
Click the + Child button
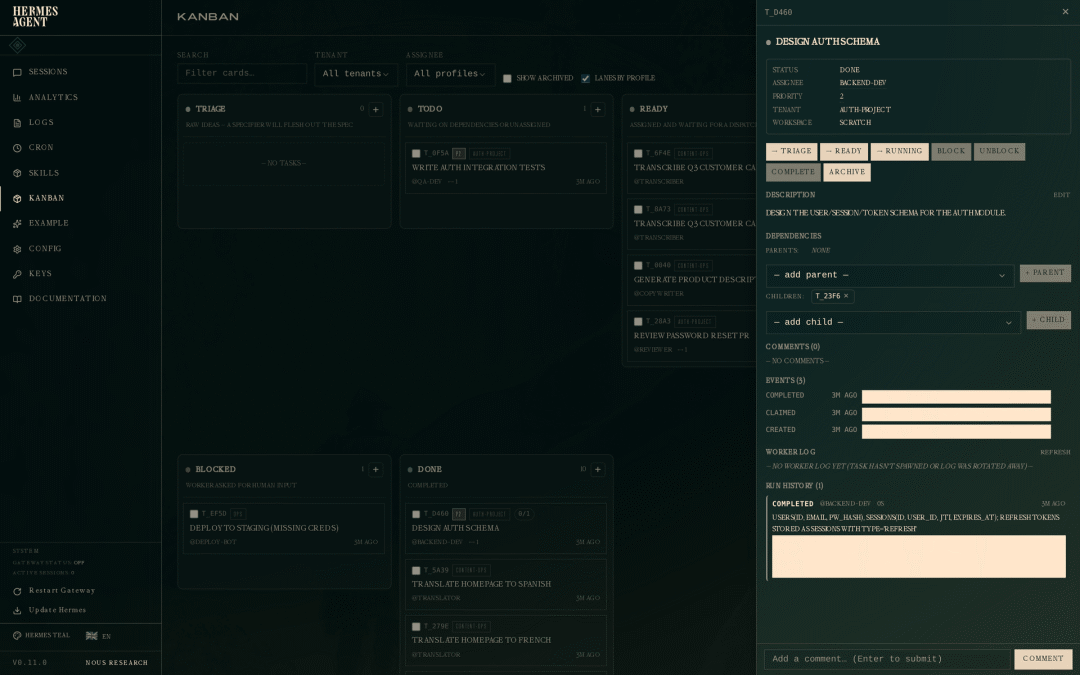(x=1048, y=320)
